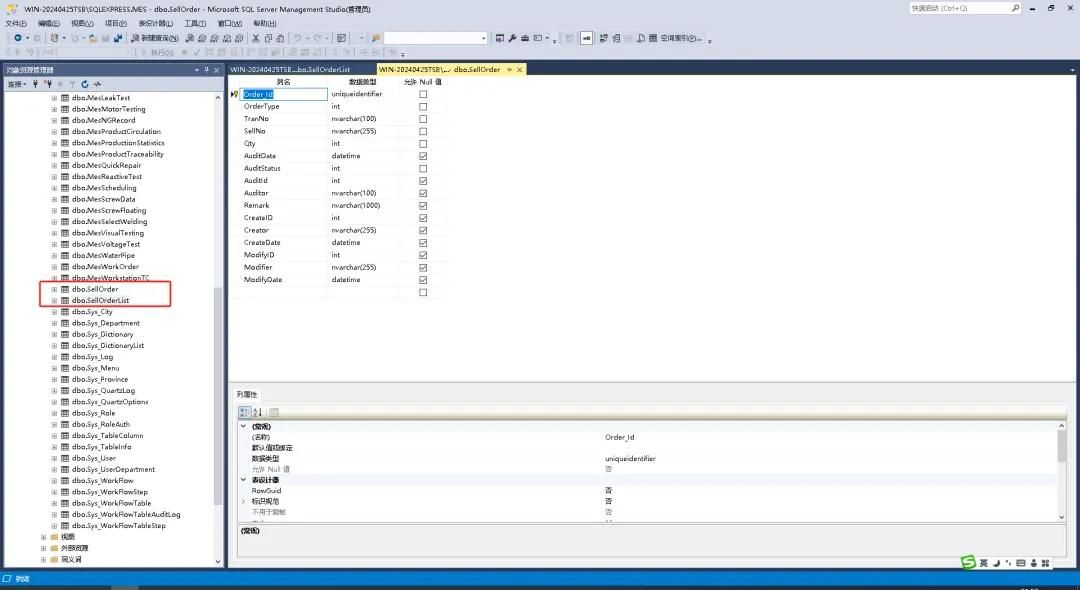This screenshot has width=1080, height=590.
Task: Select the dbo.Sys_Dictionary table
Action: pos(103,335)
